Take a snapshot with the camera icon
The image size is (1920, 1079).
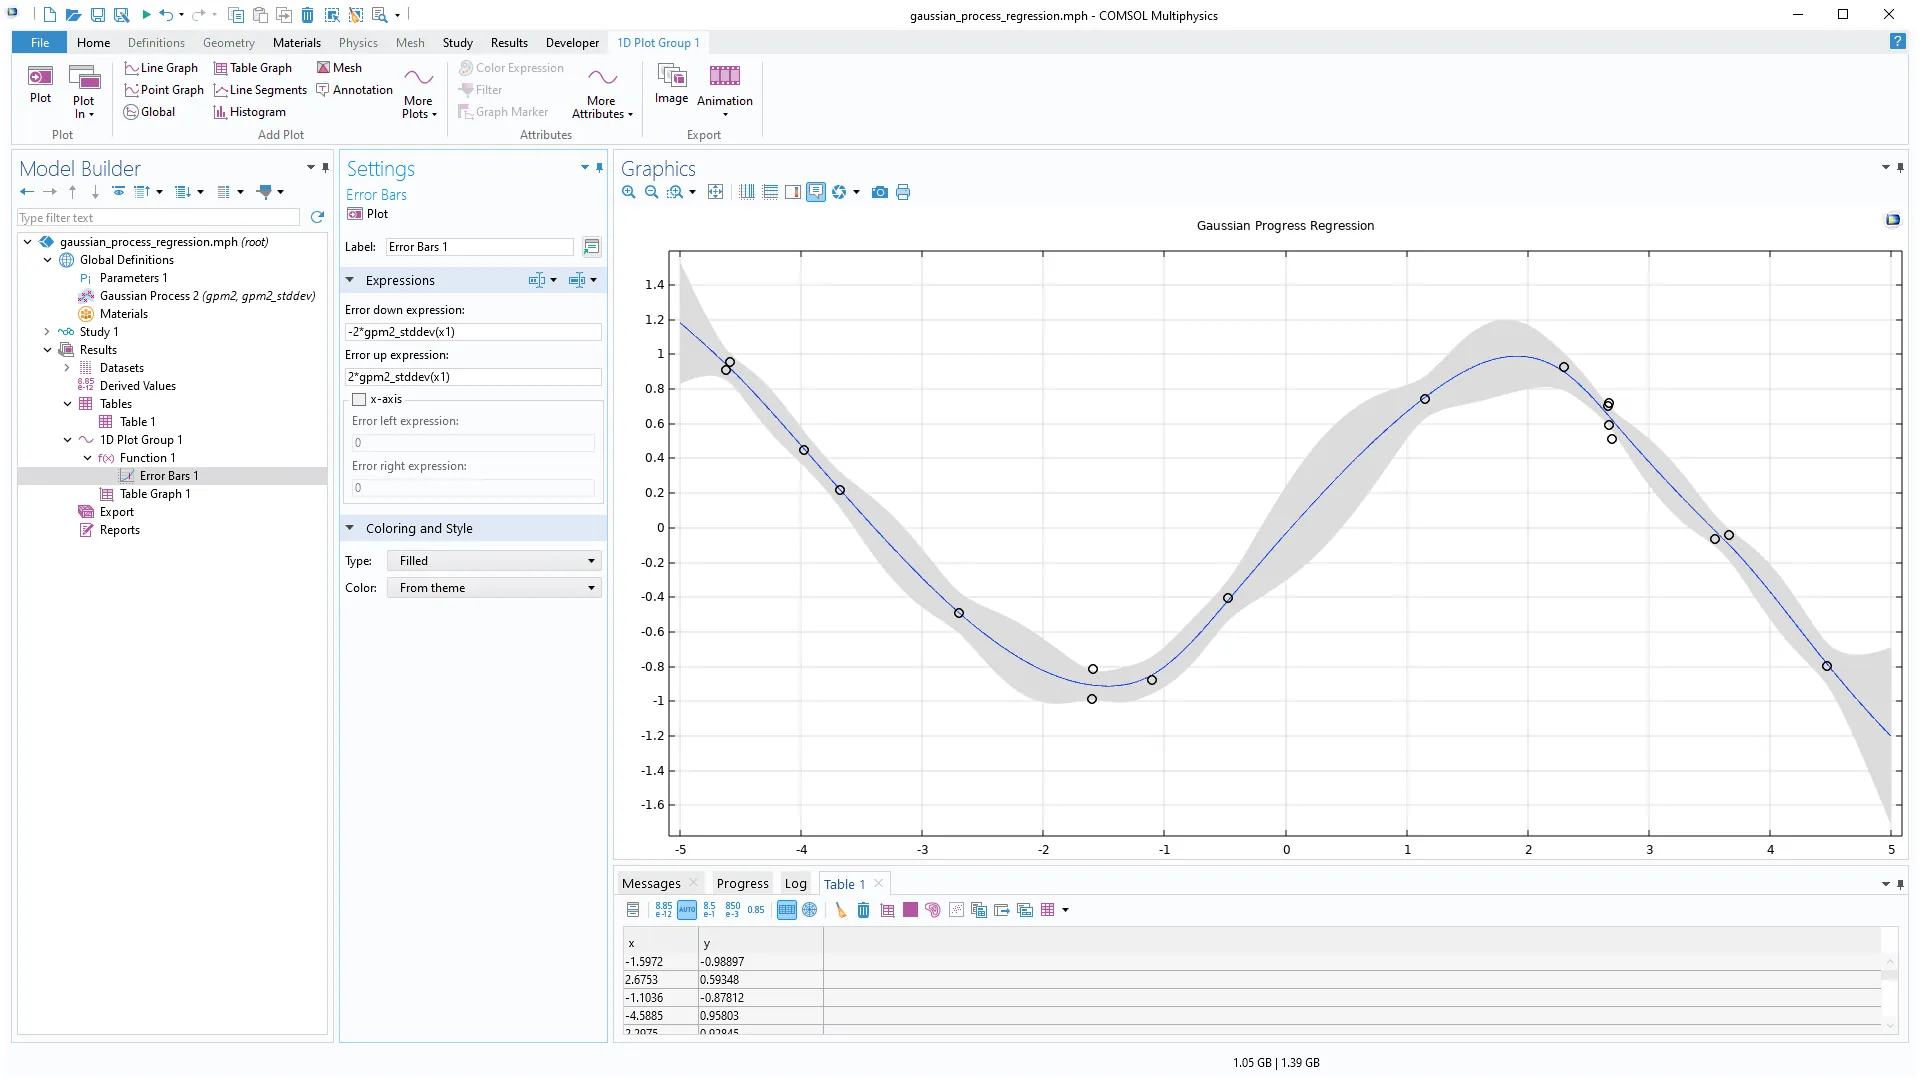879,192
